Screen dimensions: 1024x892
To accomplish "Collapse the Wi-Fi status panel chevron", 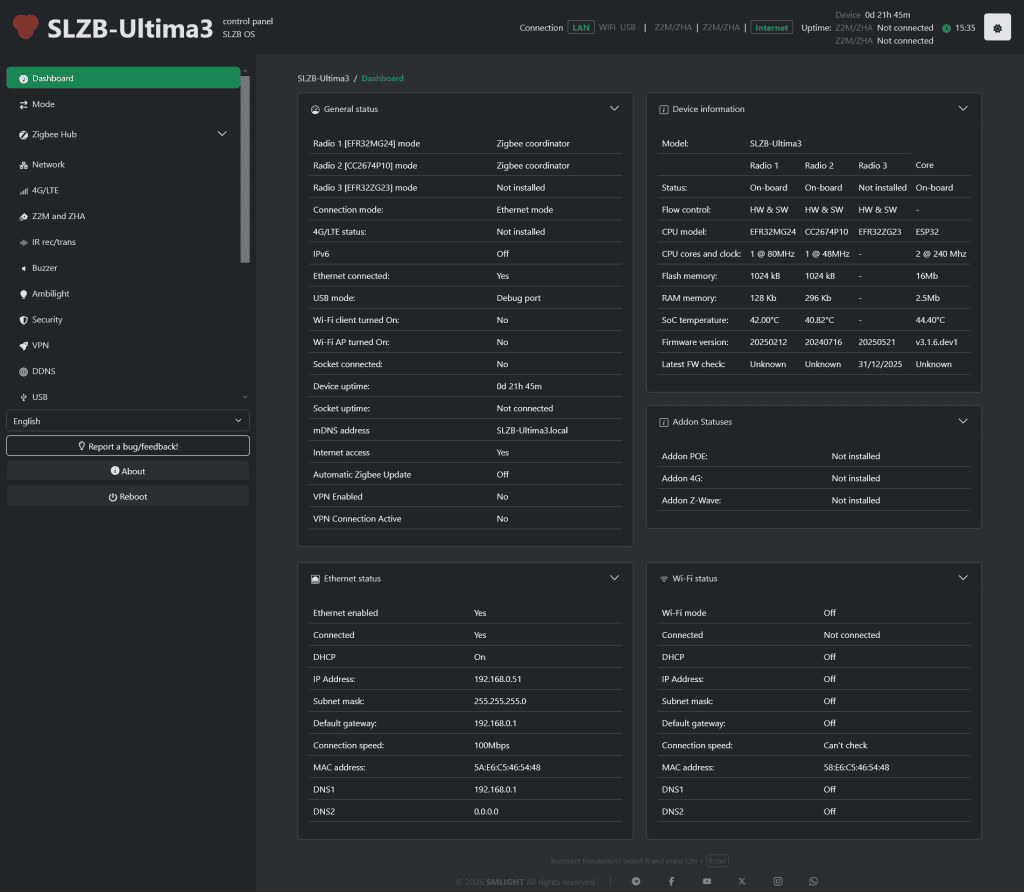I will tap(963, 578).
